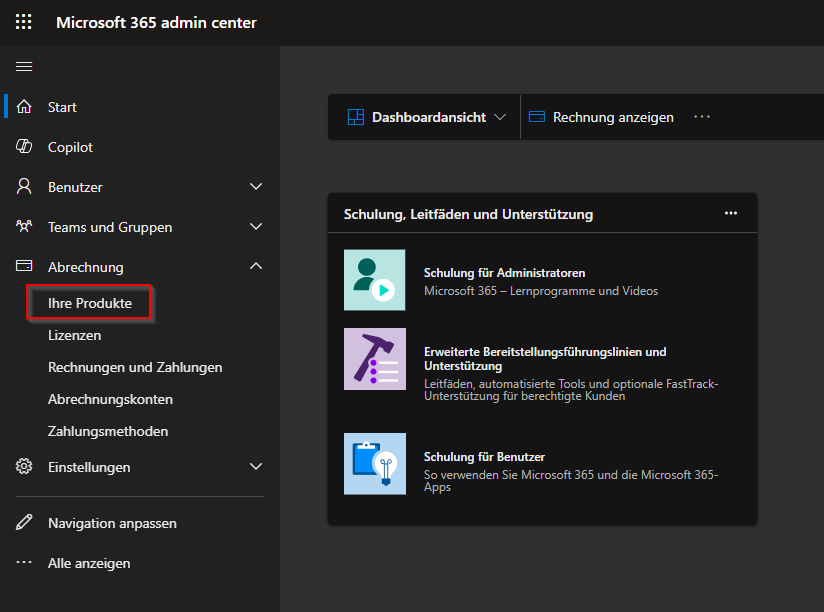Click the Dashboardansicht button label
This screenshot has height=612, width=824.
pyautogui.click(x=429, y=117)
